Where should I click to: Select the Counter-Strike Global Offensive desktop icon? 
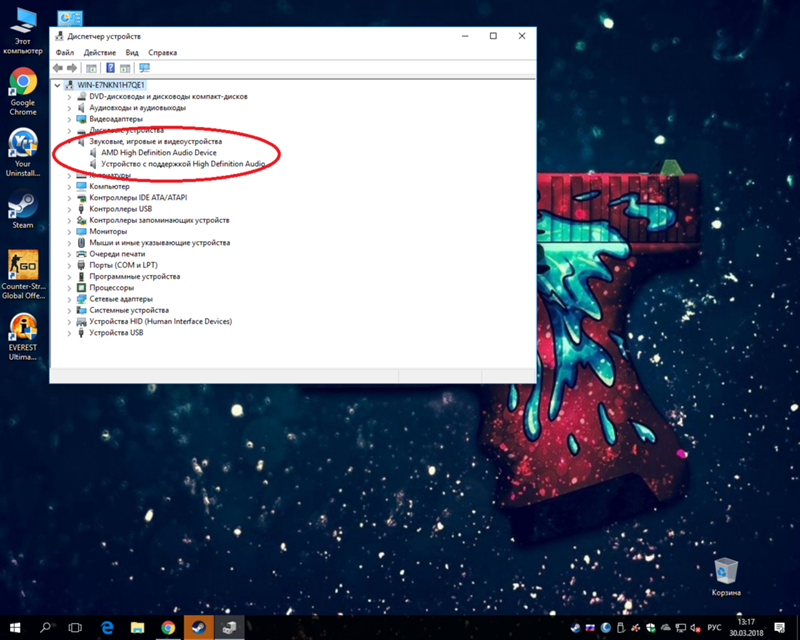click(23, 275)
